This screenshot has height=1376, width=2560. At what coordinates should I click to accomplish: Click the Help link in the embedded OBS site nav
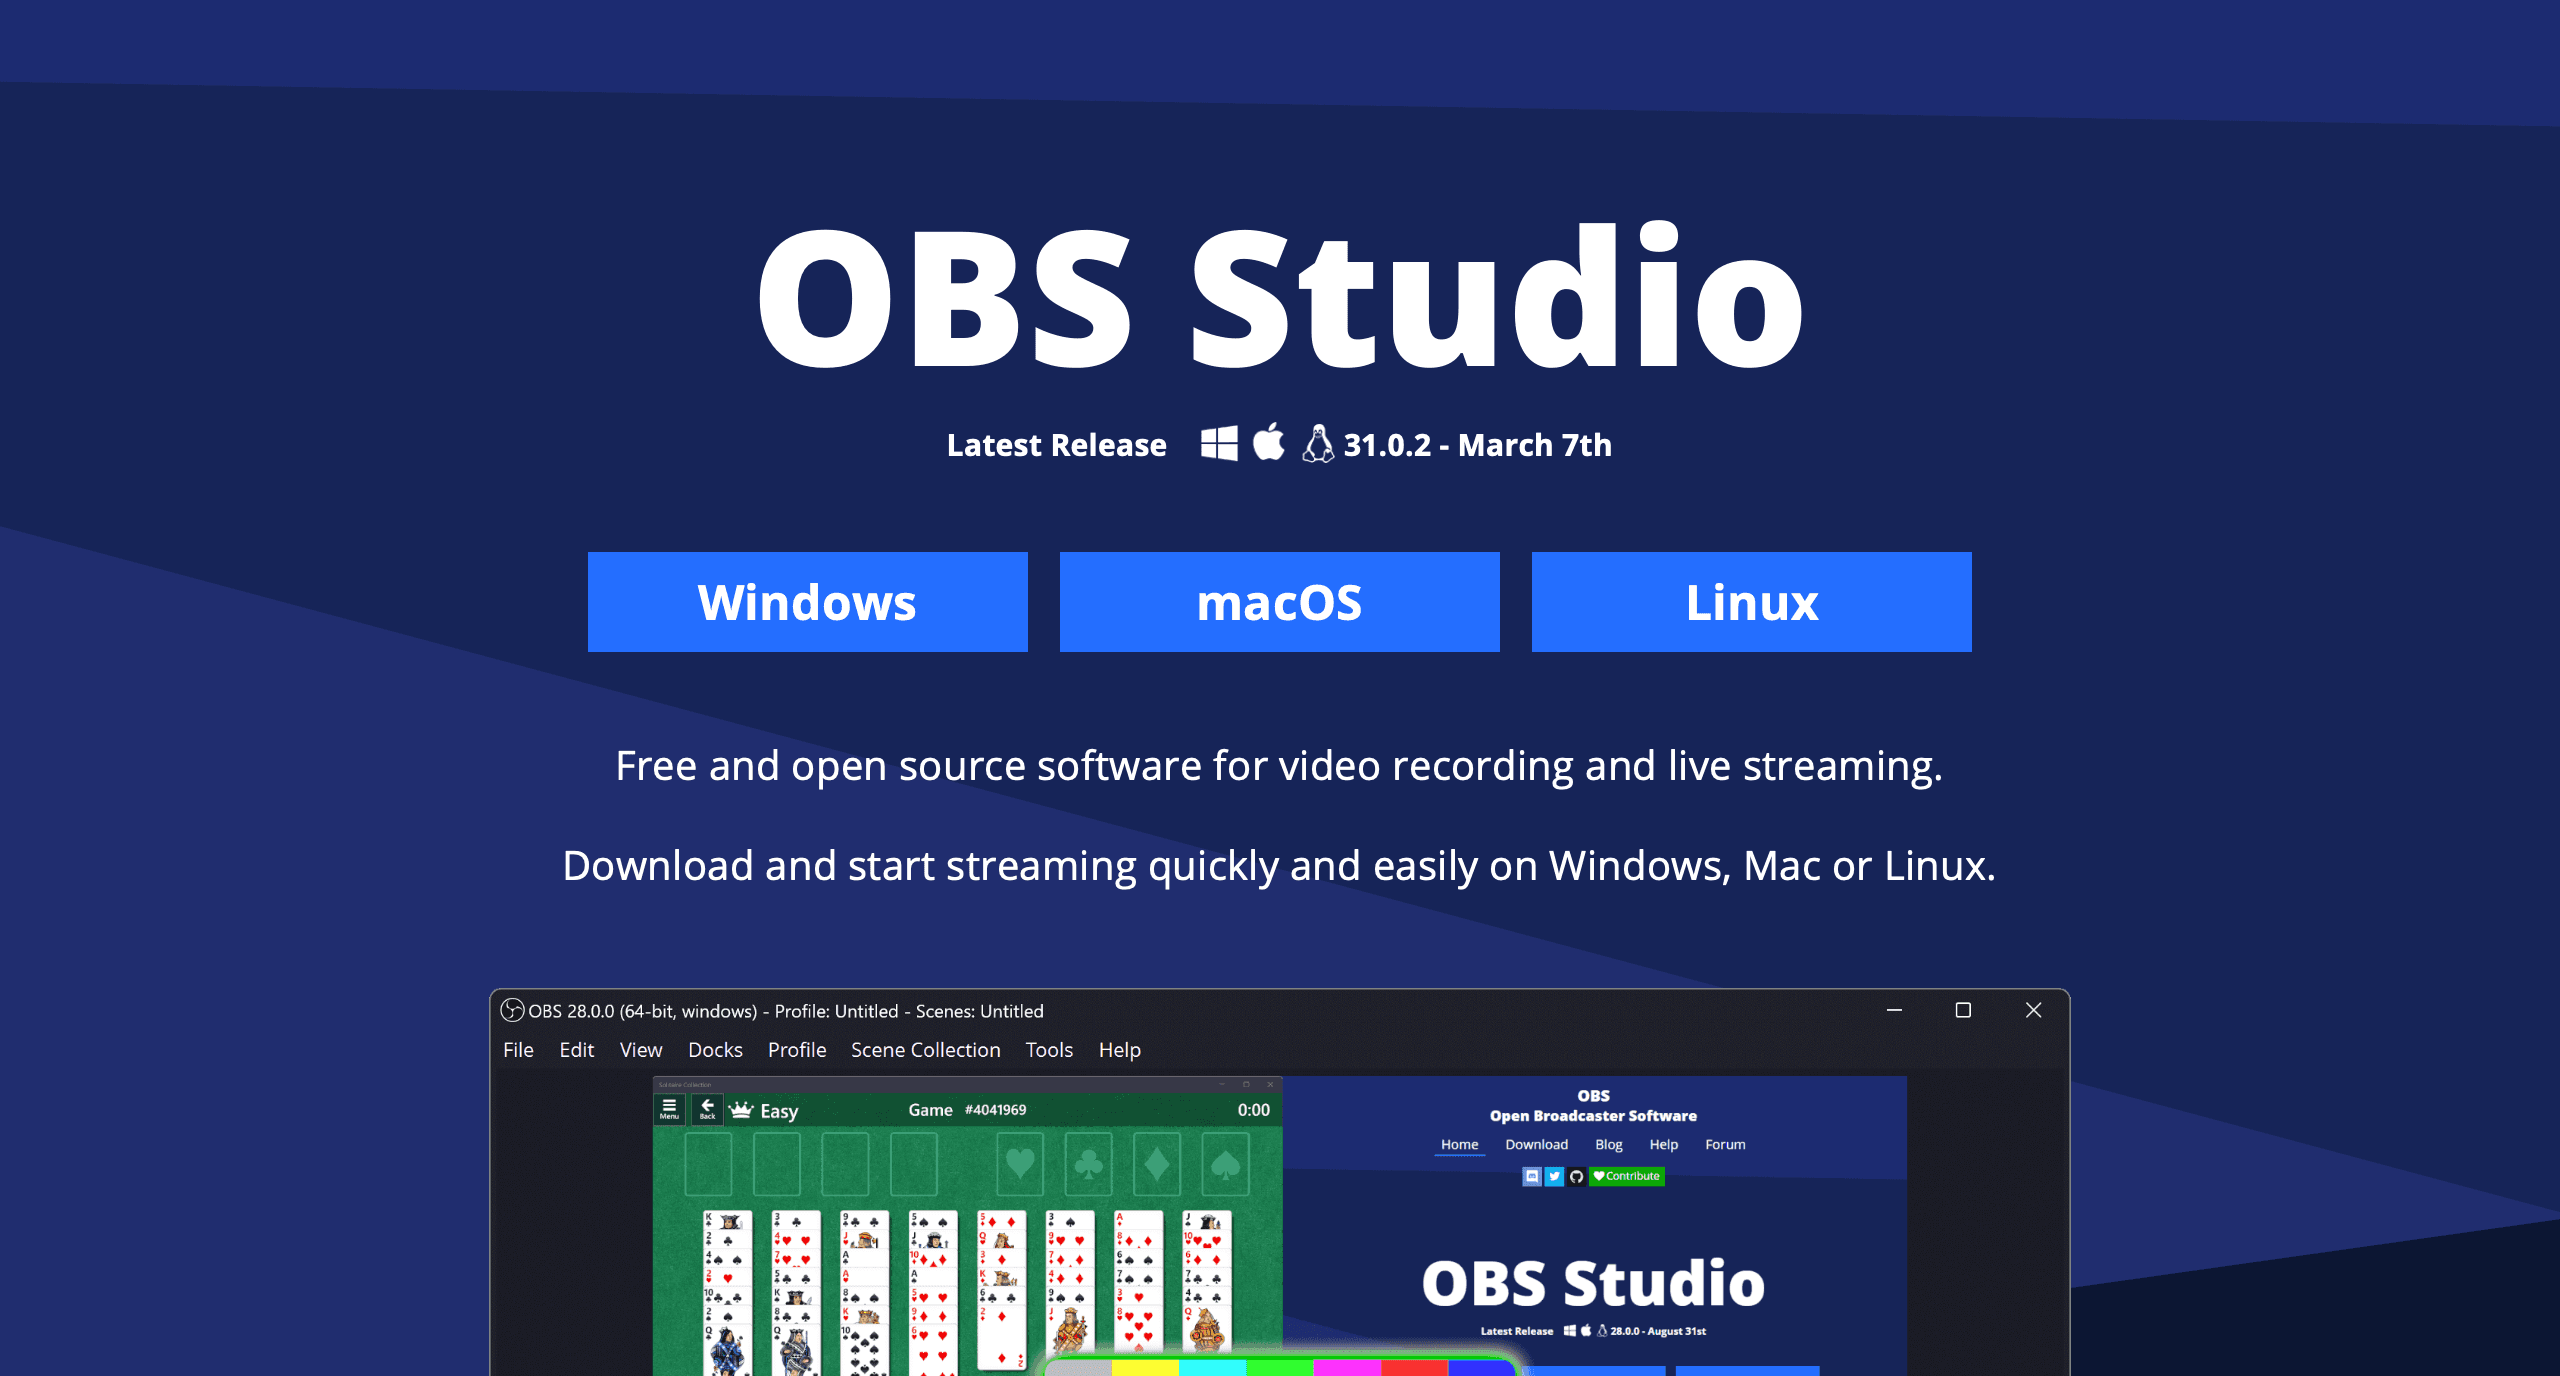tap(1663, 1145)
